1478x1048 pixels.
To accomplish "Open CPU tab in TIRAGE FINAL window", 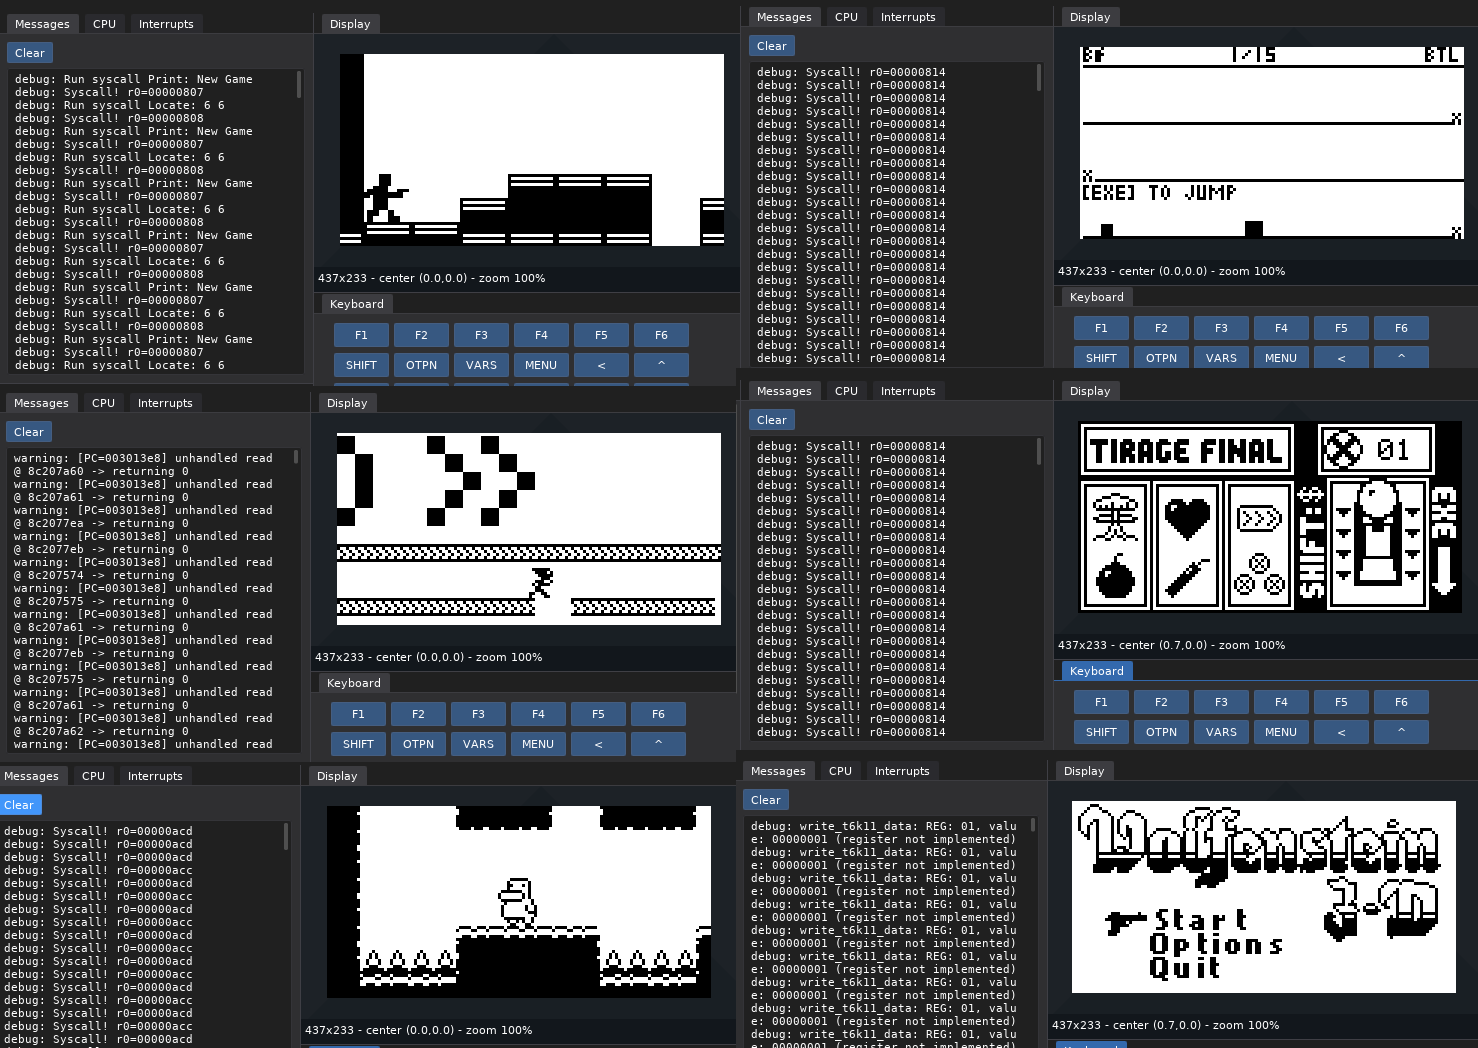I will (x=846, y=391).
